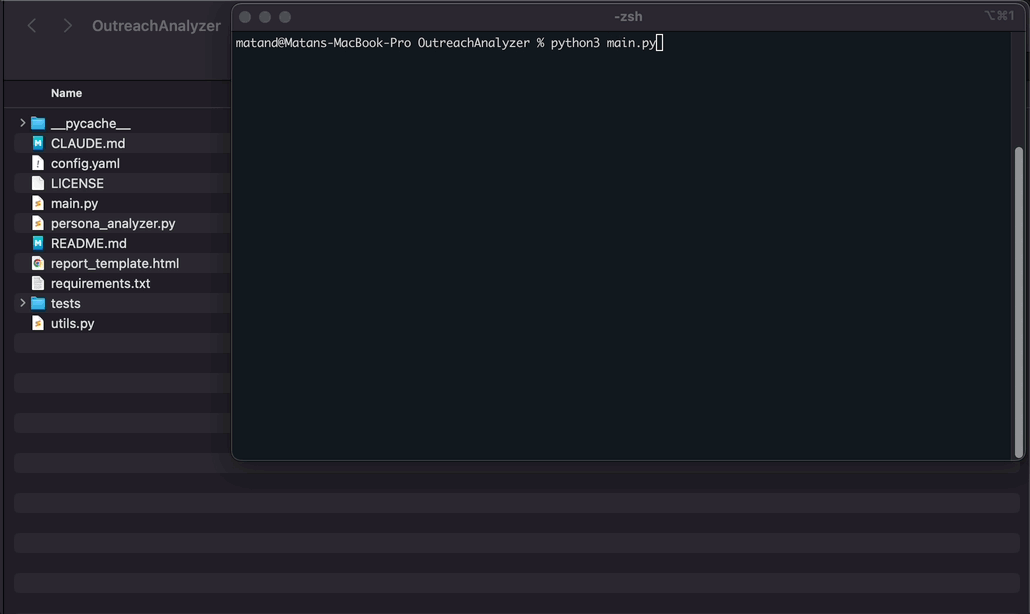The image size is (1030, 614).
Task: Select the report_template.html file name
Action: pyautogui.click(x=115, y=263)
